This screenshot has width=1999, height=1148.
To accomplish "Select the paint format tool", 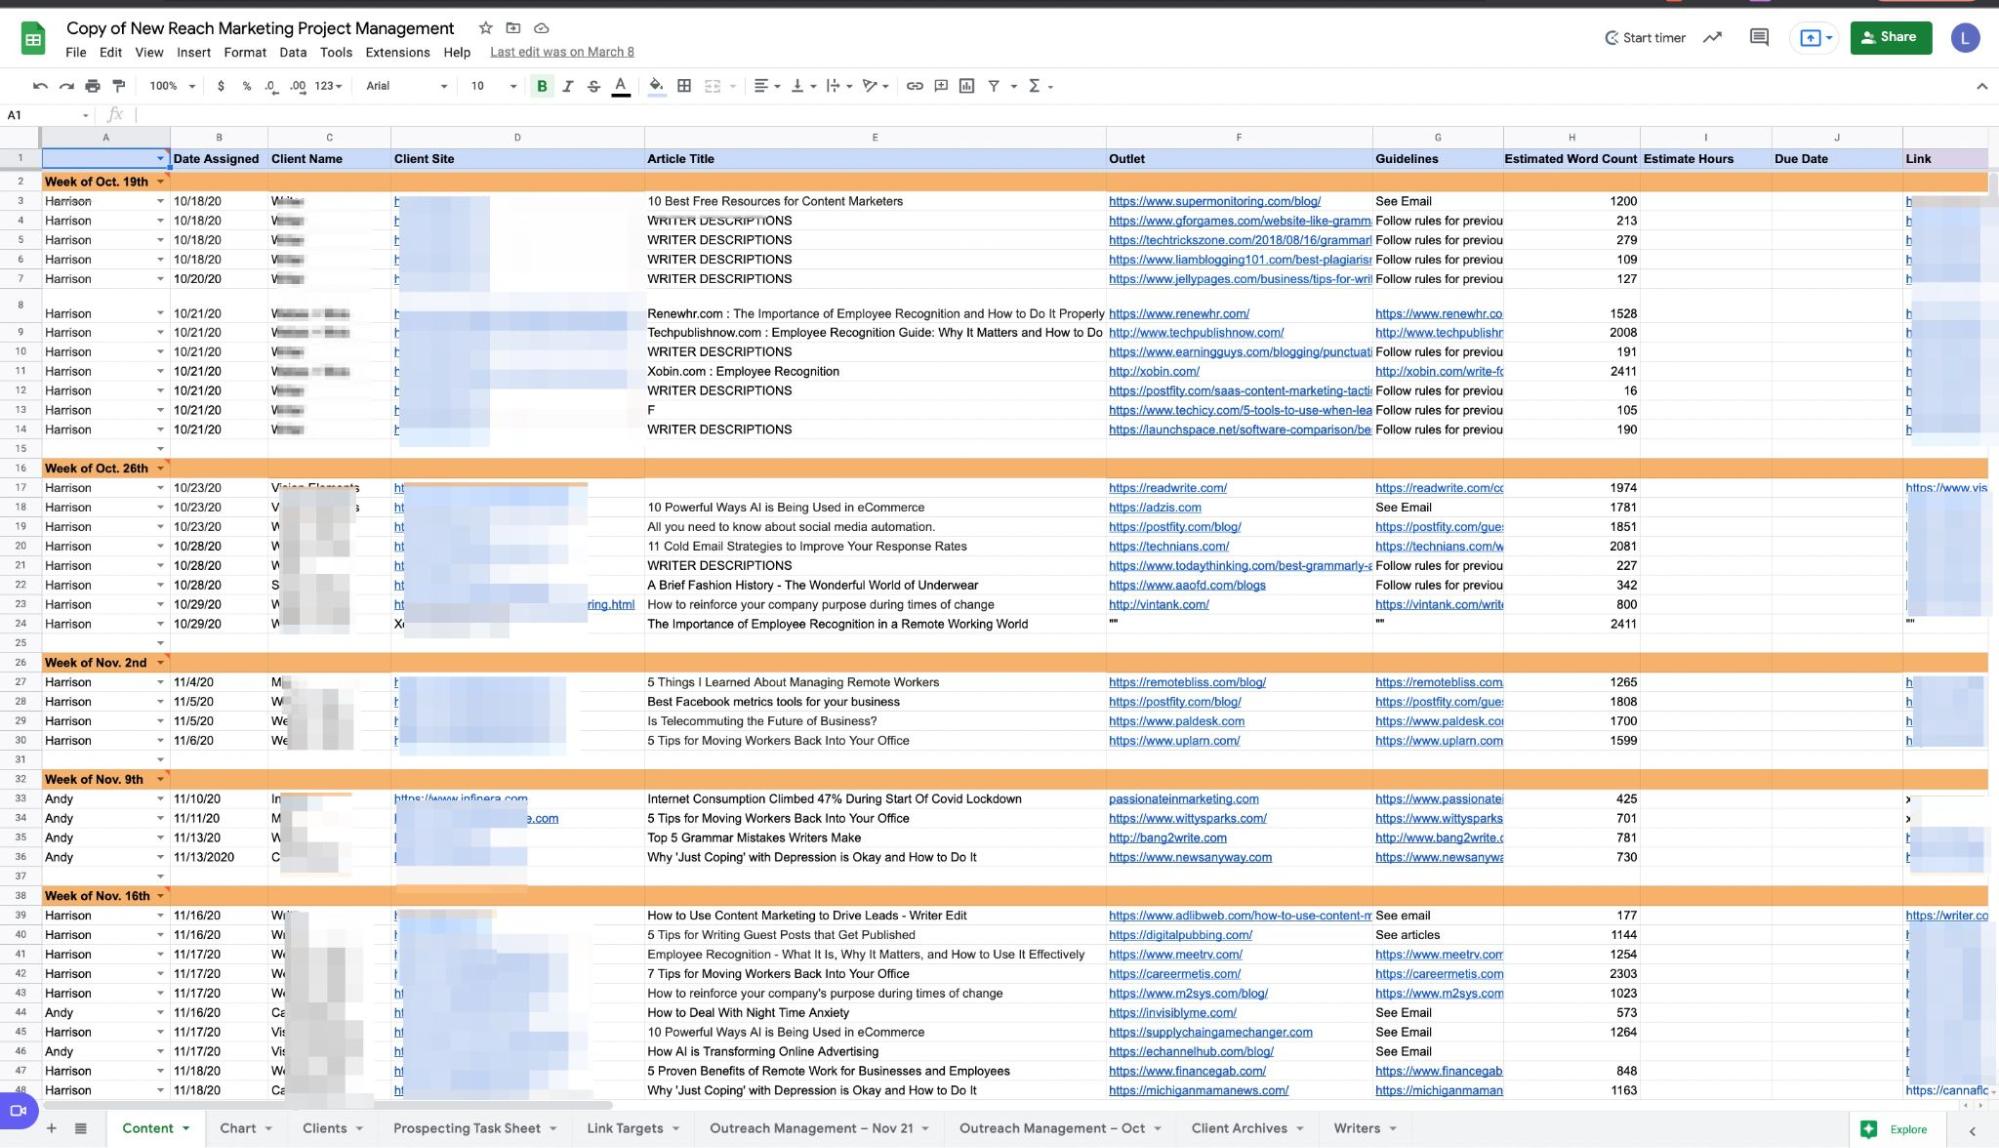I will point(119,86).
